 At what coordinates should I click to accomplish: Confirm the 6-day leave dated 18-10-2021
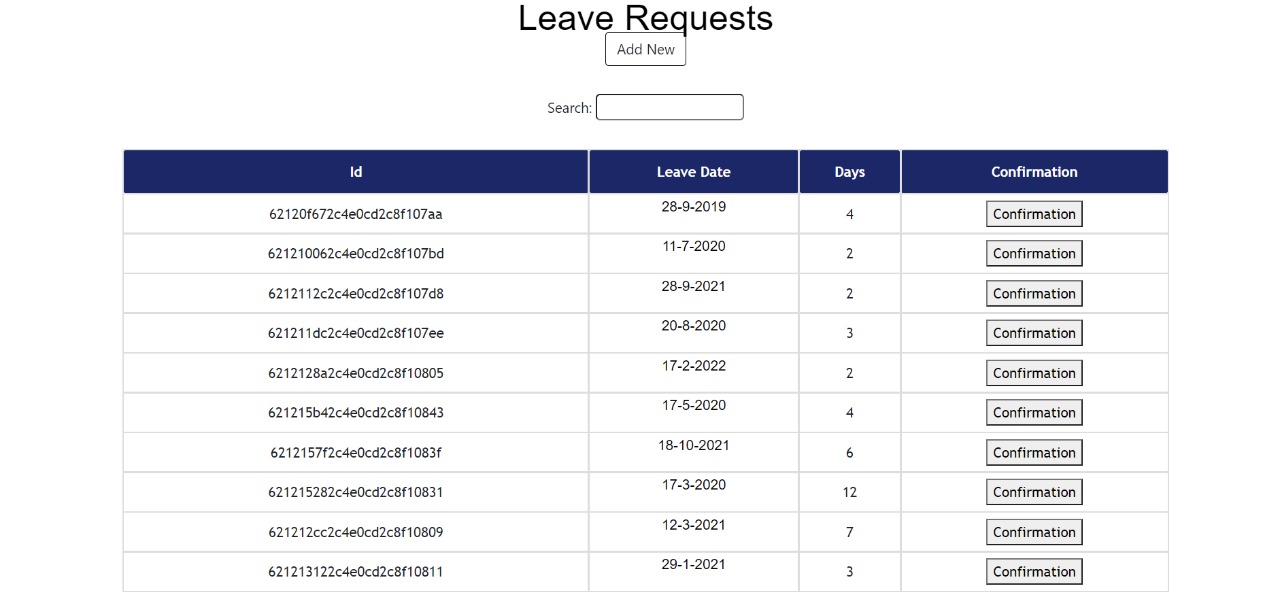click(x=1034, y=452)
